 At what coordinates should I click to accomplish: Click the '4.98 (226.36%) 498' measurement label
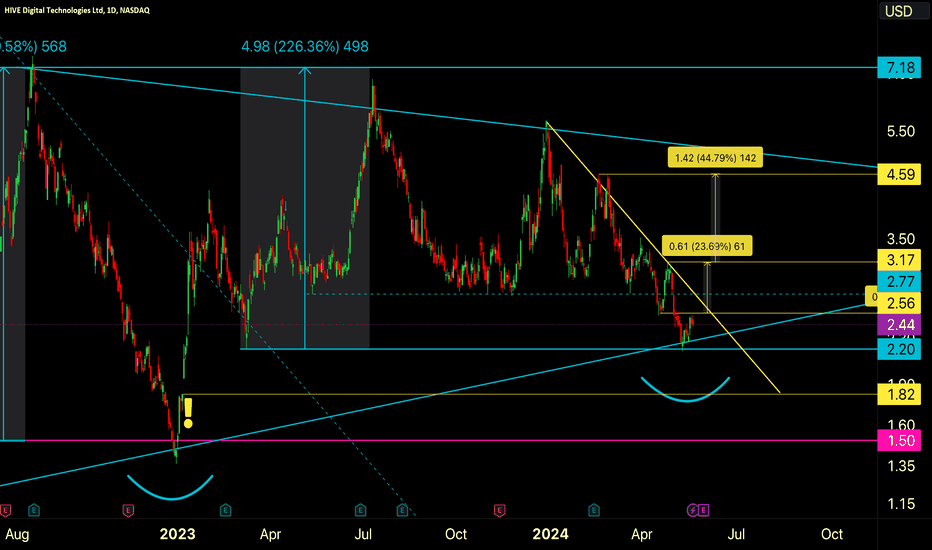point(305,46)
